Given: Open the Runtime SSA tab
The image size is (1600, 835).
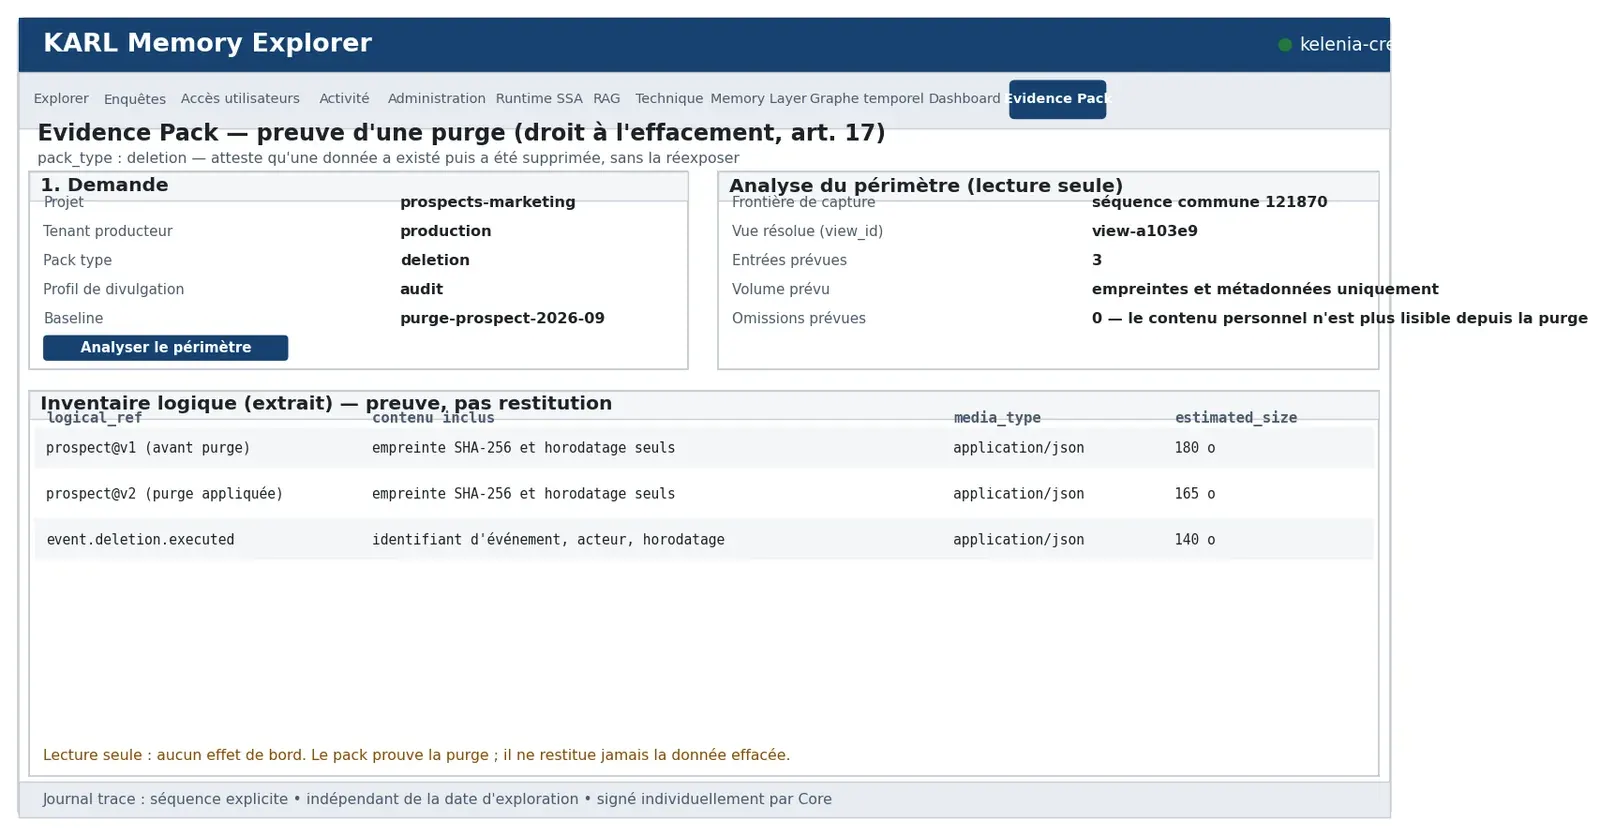Looking at the screenshot, I should click(x=539, y=99).
